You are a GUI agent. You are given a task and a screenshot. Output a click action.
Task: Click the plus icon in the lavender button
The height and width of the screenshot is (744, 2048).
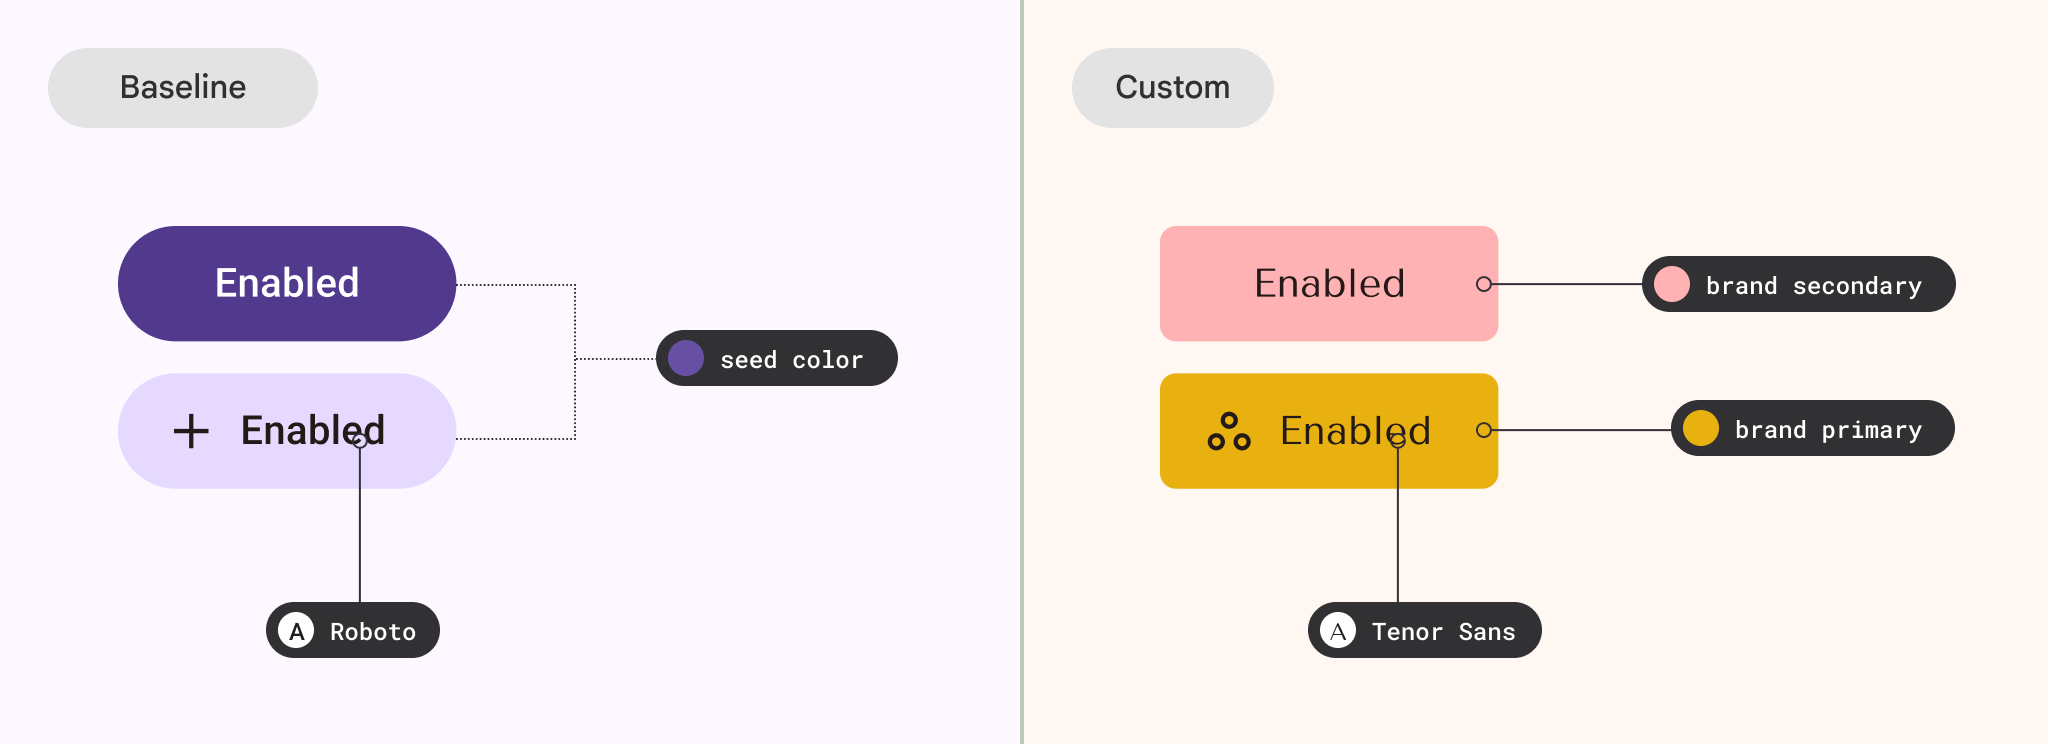(191, 432)
